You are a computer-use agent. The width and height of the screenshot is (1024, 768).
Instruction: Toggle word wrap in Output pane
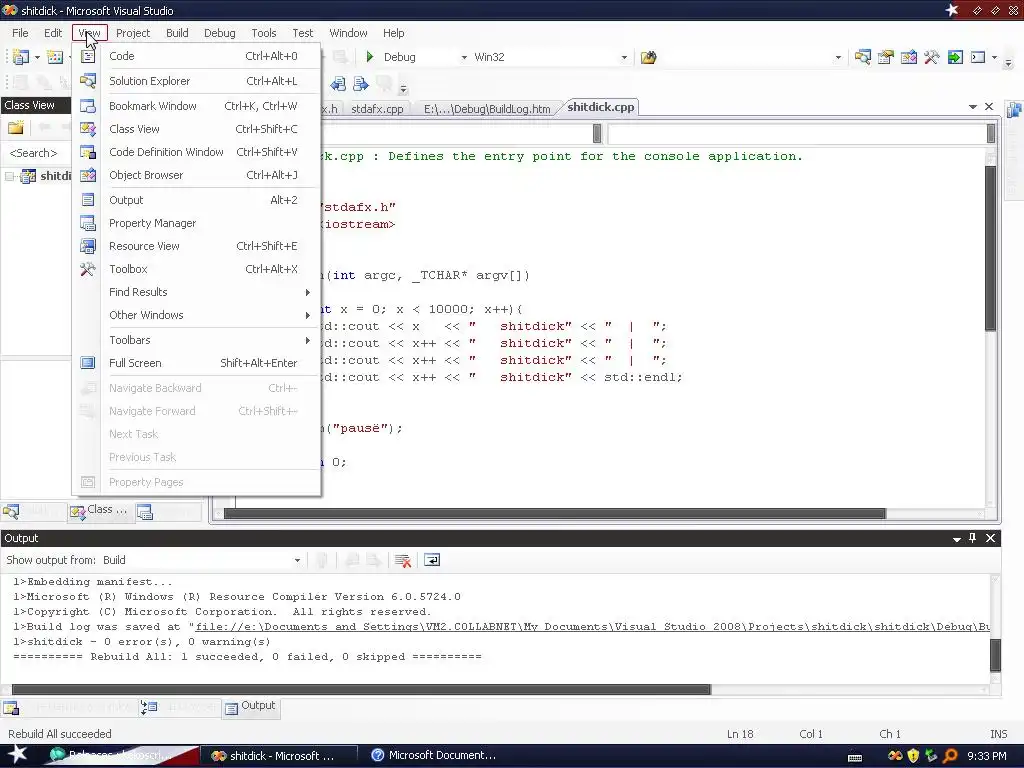pos(432,560)
